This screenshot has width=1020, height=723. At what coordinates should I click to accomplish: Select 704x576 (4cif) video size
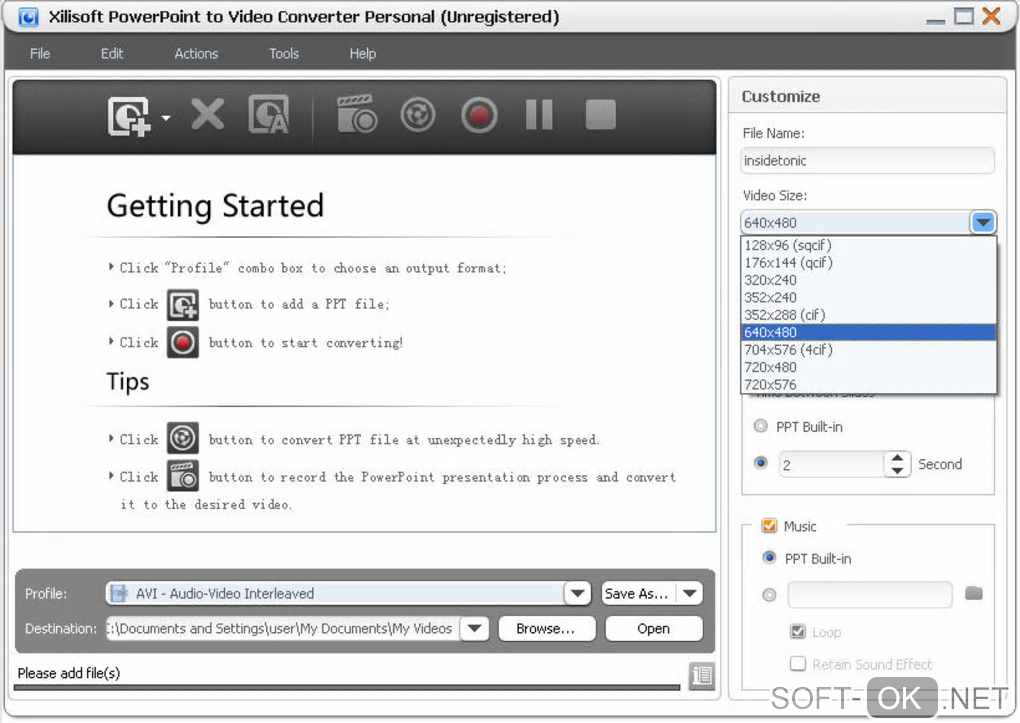pos(868,350)
